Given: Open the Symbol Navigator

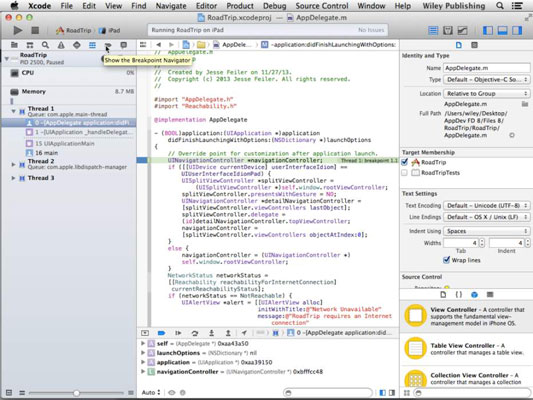Looking at the screenshot, I should coord(30,45).
